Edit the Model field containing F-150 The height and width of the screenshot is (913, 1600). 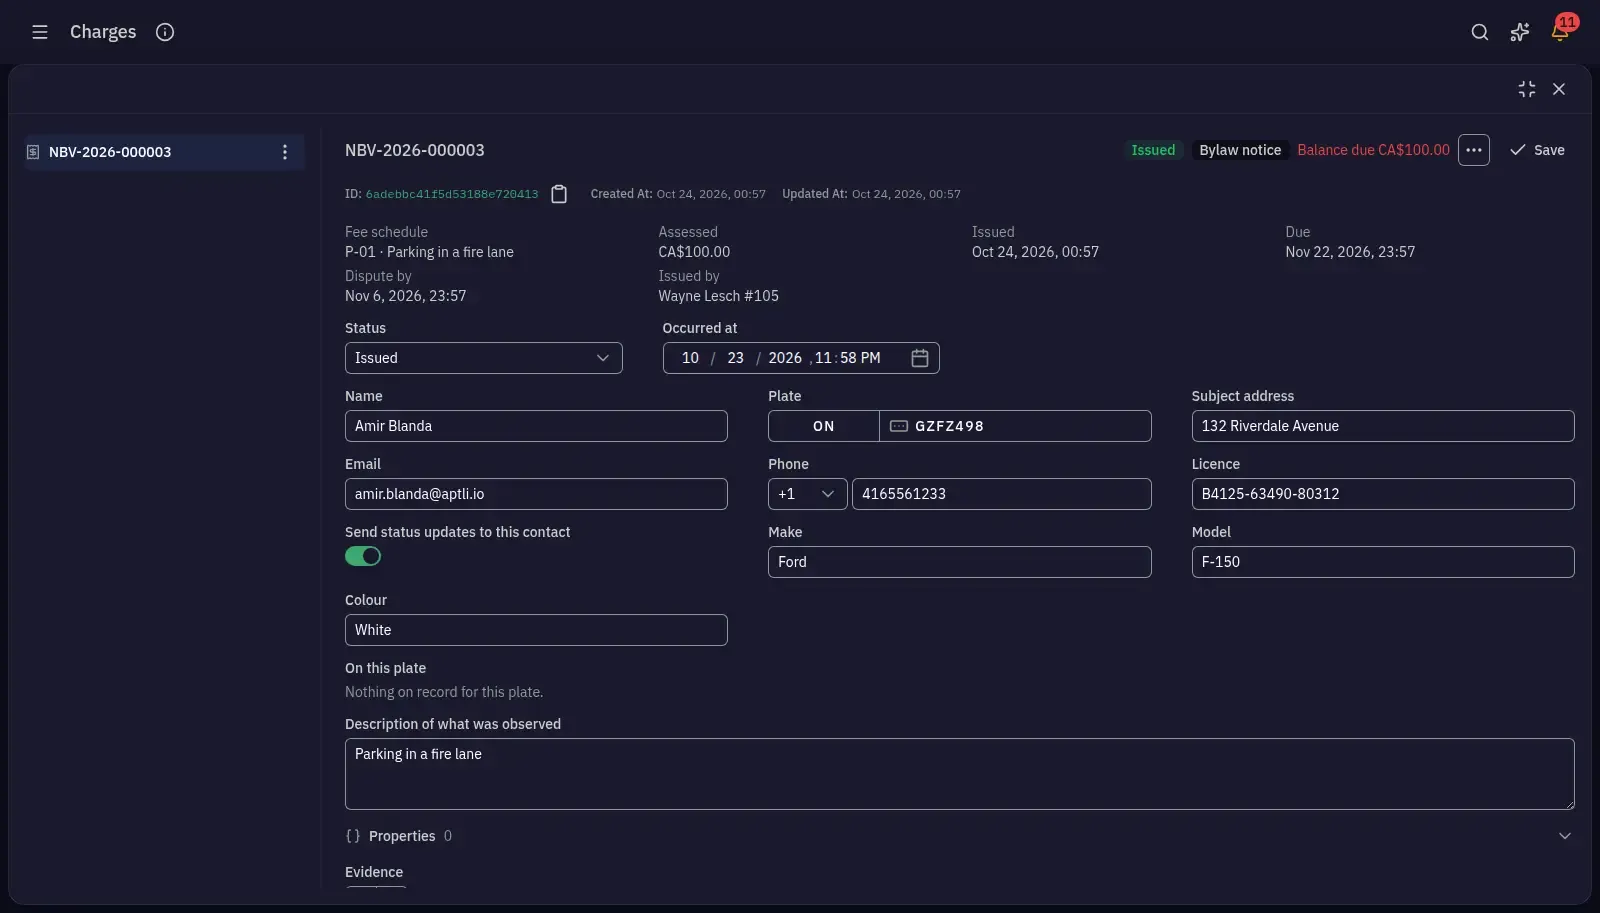[1383, 562]
